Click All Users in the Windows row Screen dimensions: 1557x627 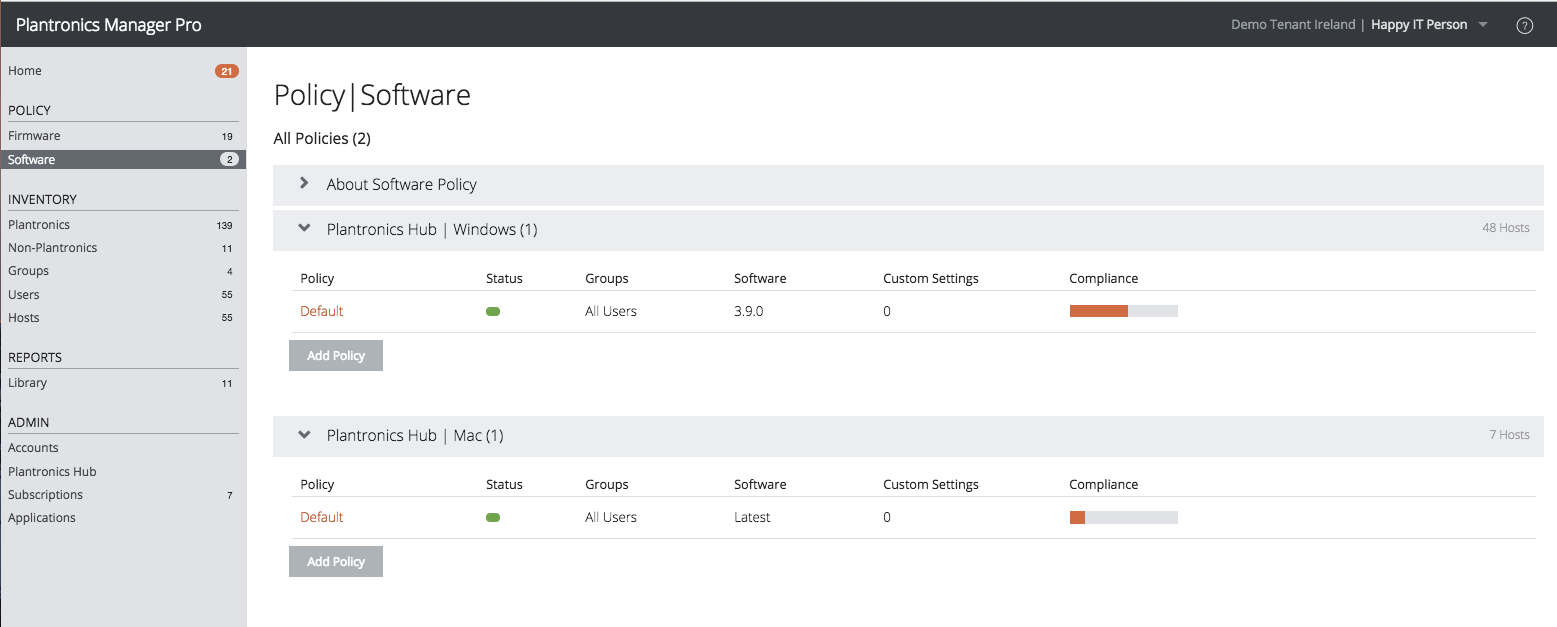coord(611,311)
